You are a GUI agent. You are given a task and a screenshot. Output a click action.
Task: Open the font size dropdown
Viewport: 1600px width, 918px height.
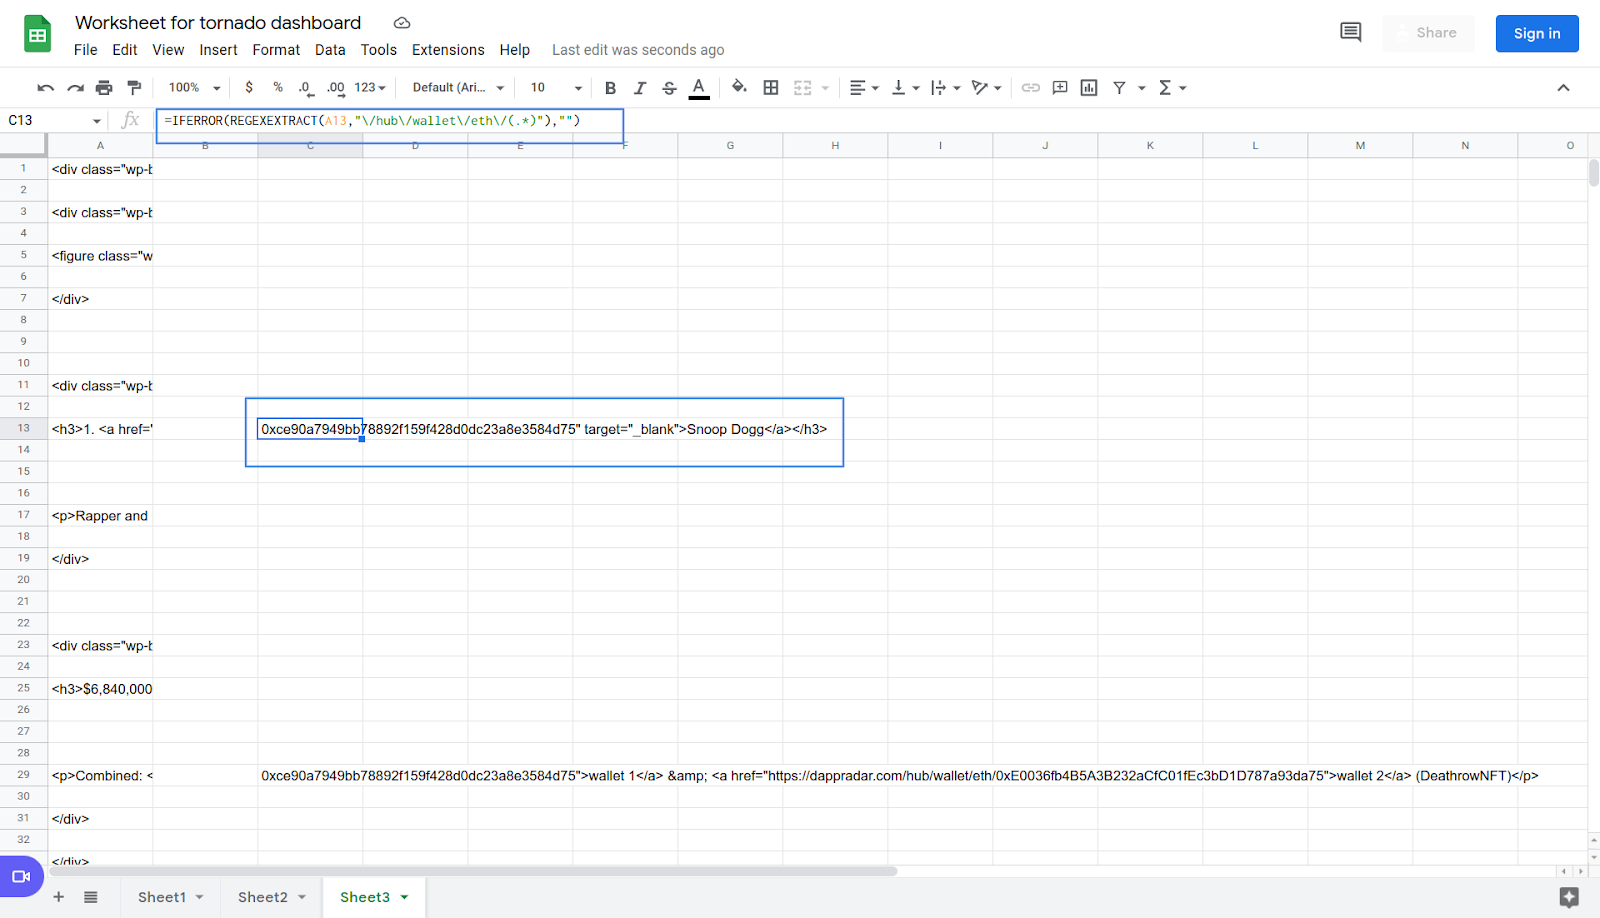556,88
